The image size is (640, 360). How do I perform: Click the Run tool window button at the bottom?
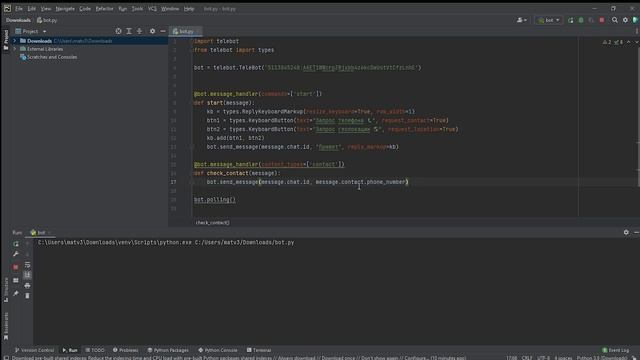70,350
